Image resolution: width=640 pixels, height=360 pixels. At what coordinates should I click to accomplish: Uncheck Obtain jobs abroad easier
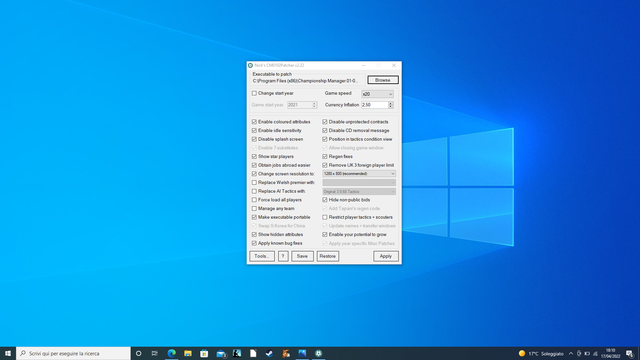click(254, 165)
